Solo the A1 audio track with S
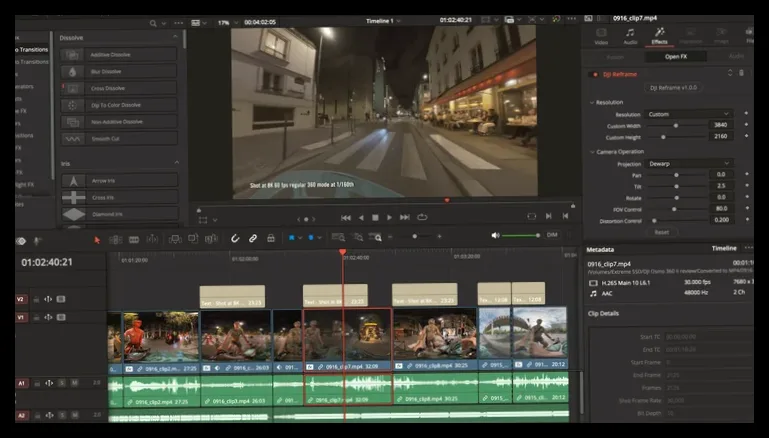 (62, 383)
